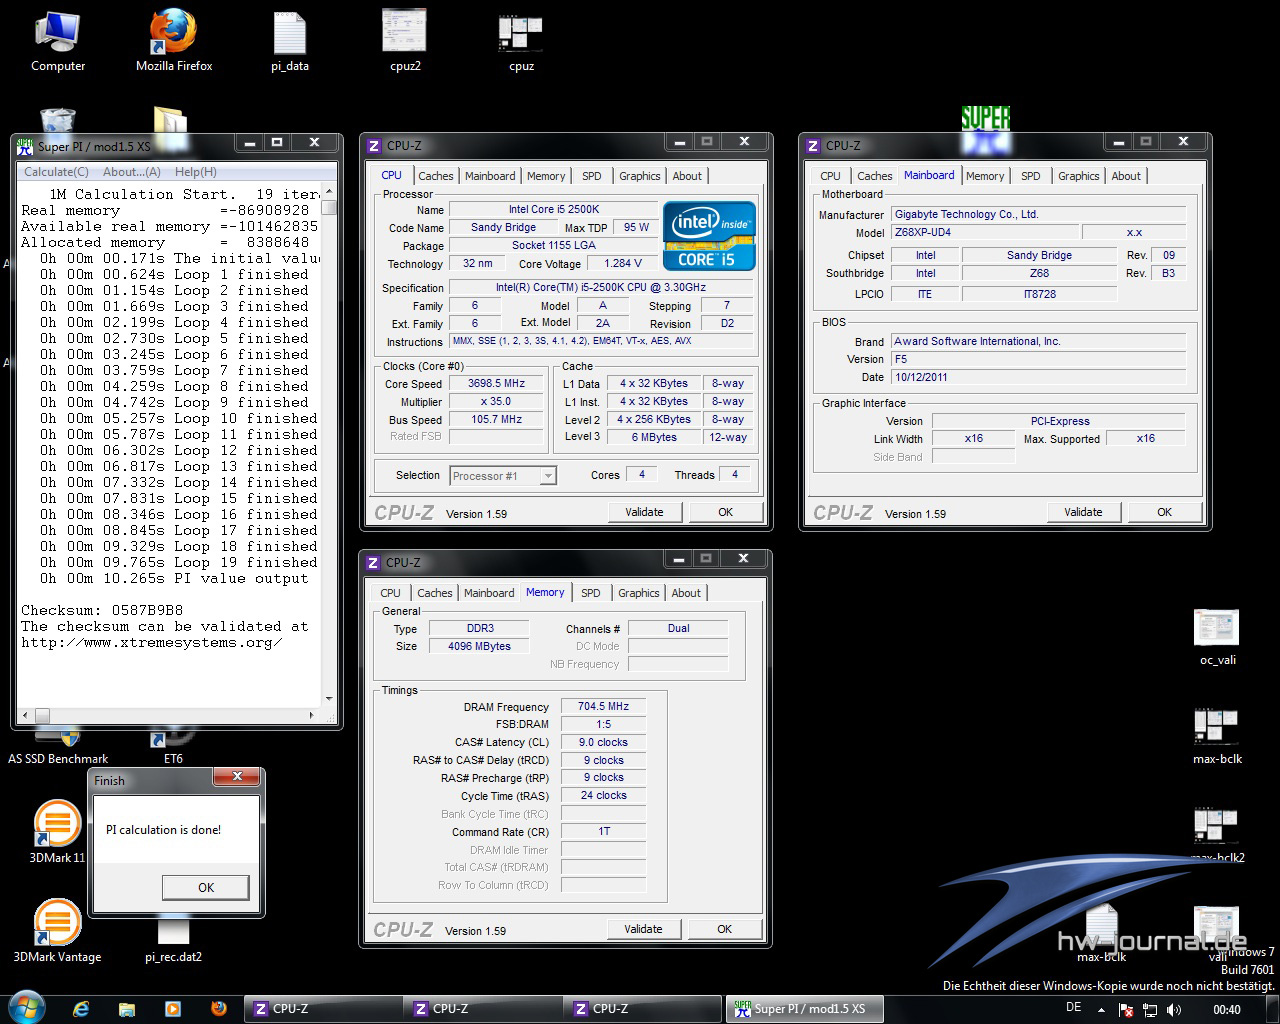1280x1024 pixels.
Task: Click Super PI vertical scrollbar up arrow
Action: pos(329,193)
